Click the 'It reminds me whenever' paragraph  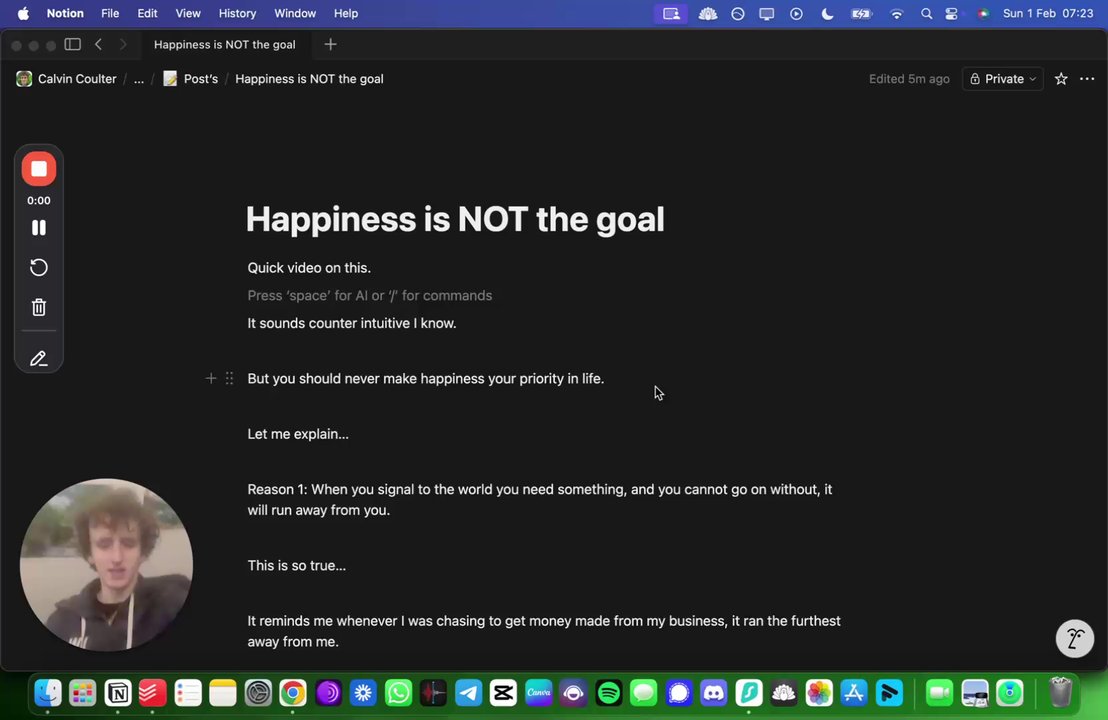pos(544,631)
